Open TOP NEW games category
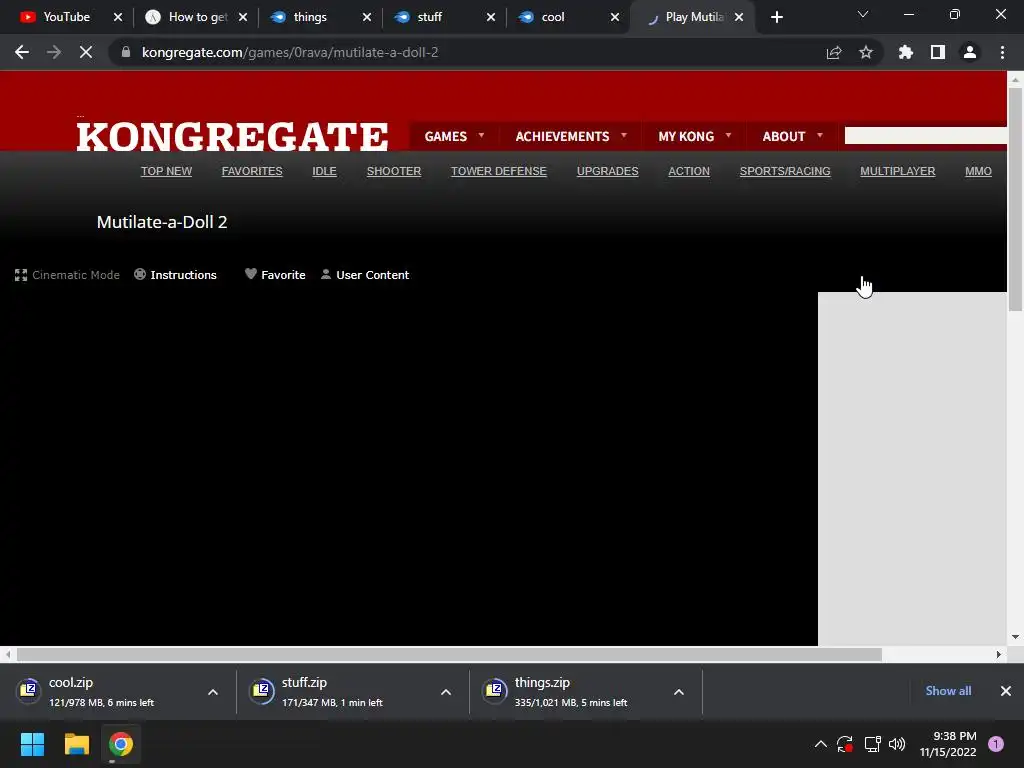1024x768 pixels. 167,171
